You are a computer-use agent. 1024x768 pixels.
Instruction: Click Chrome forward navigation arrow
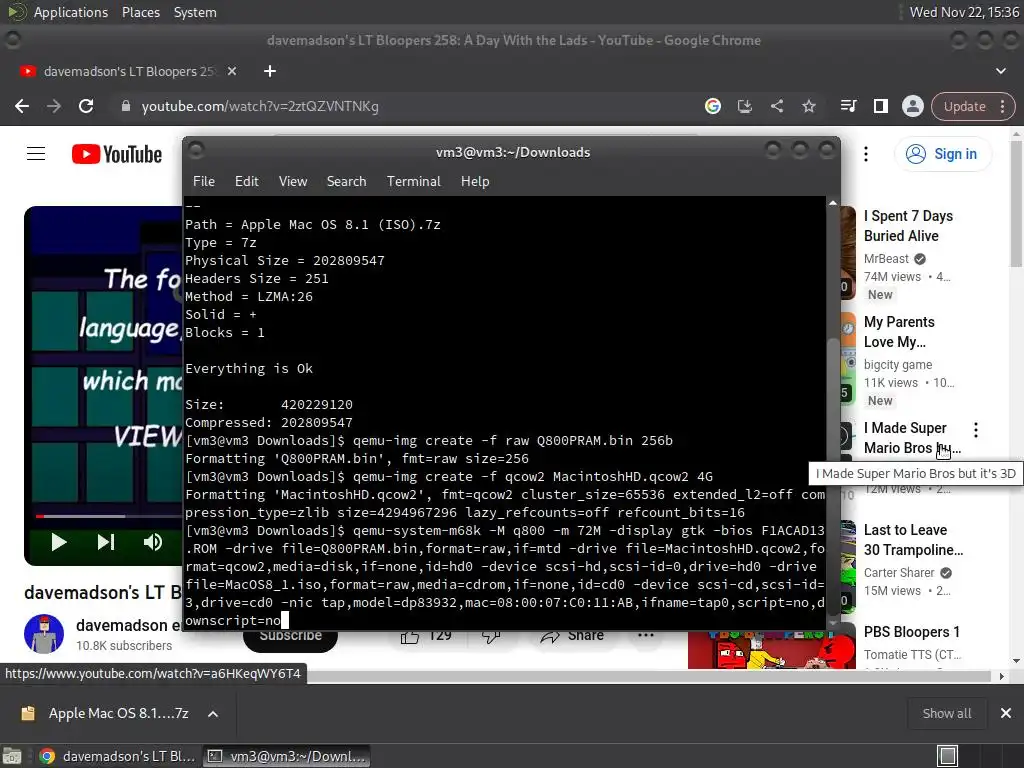click(x=54, y=106)
